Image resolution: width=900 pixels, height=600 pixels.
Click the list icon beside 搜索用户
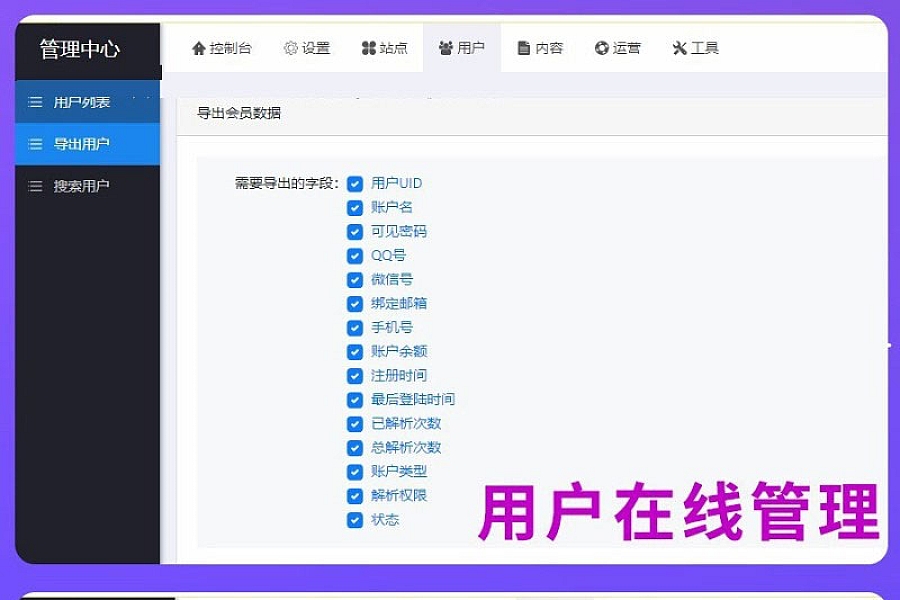pyautogui.click(x=35, y=186)
